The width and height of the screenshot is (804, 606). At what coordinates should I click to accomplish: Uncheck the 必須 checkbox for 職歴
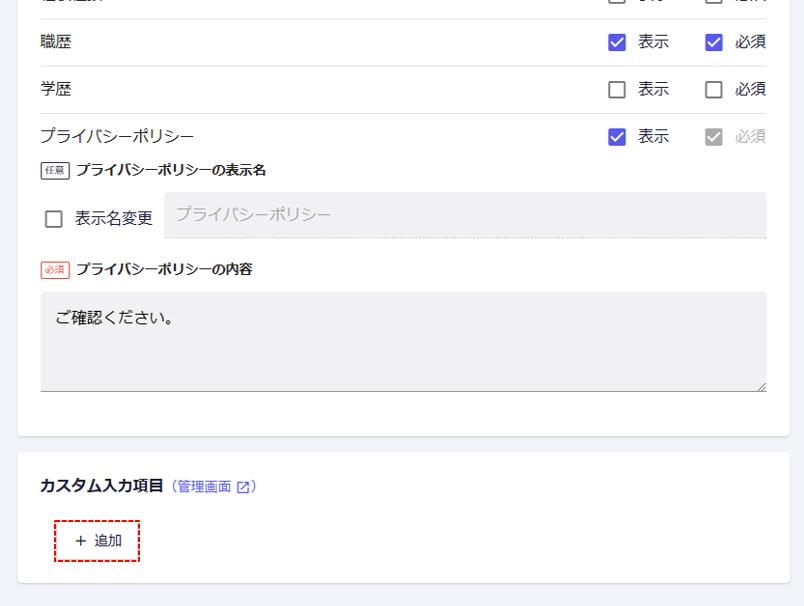point(713,42)
